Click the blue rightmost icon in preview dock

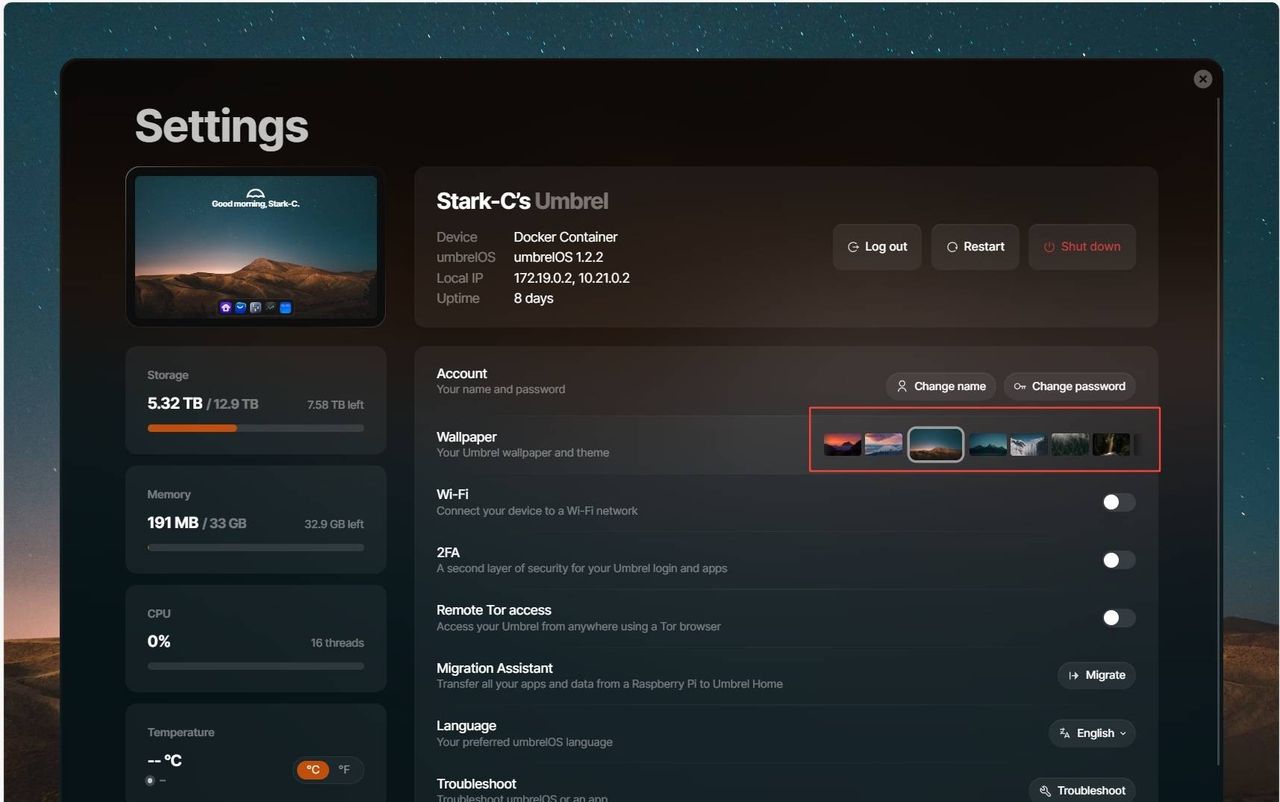tap(286, 308)
